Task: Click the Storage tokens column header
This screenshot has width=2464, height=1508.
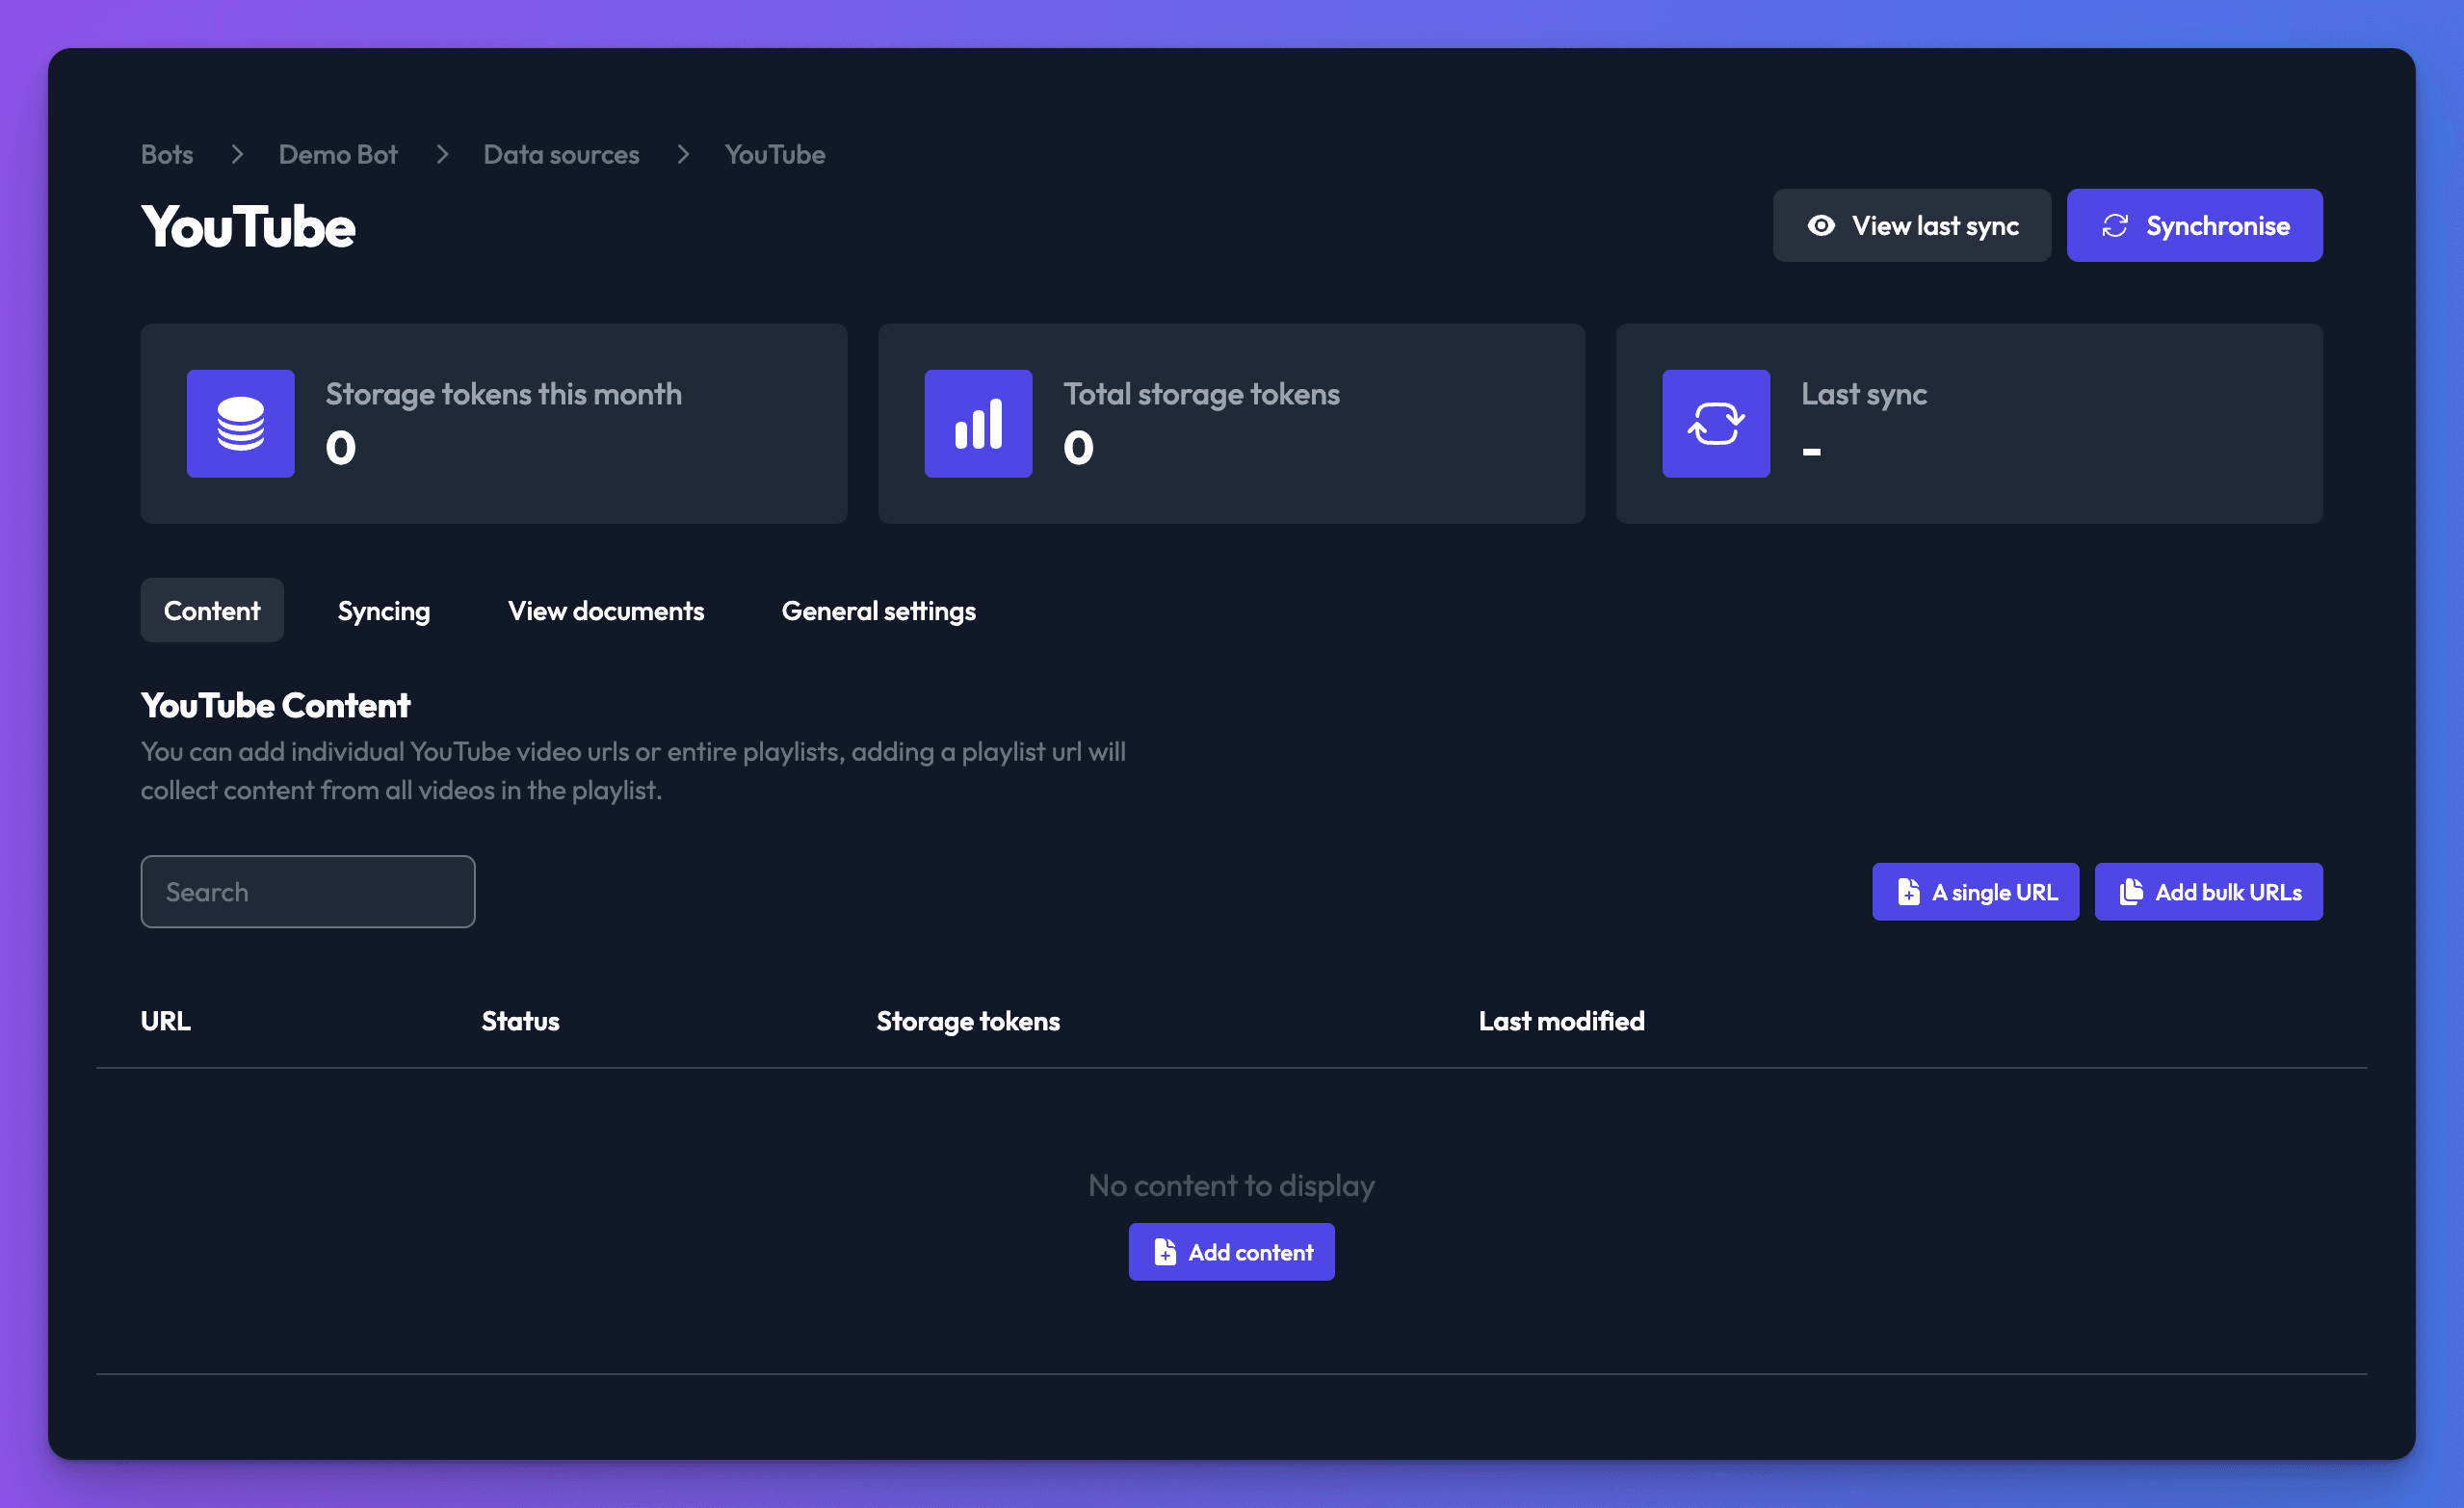Action: click(x=968, y=1021)
